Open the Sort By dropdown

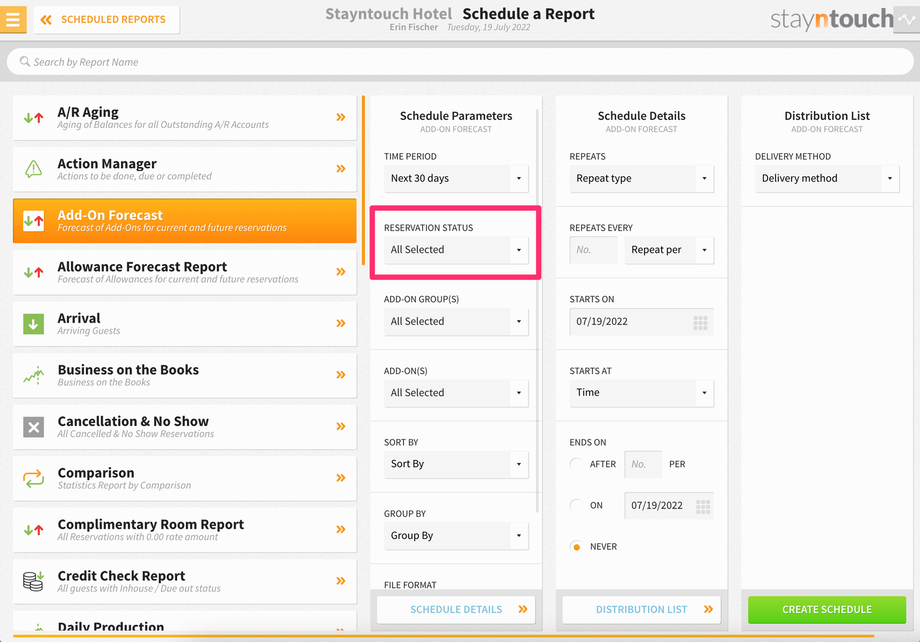click(456, 464)
